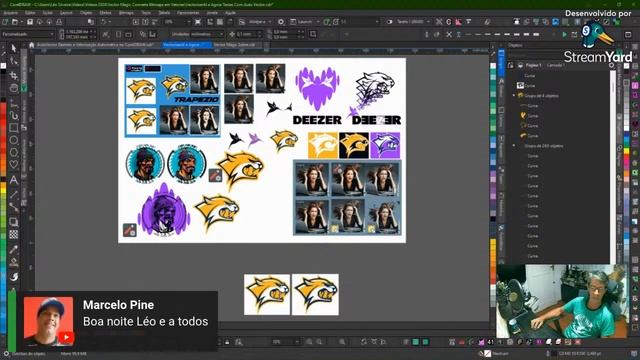Select the Interactive Fill tool
Viewport: 640px width, 360px height.
tap(13, 262)
